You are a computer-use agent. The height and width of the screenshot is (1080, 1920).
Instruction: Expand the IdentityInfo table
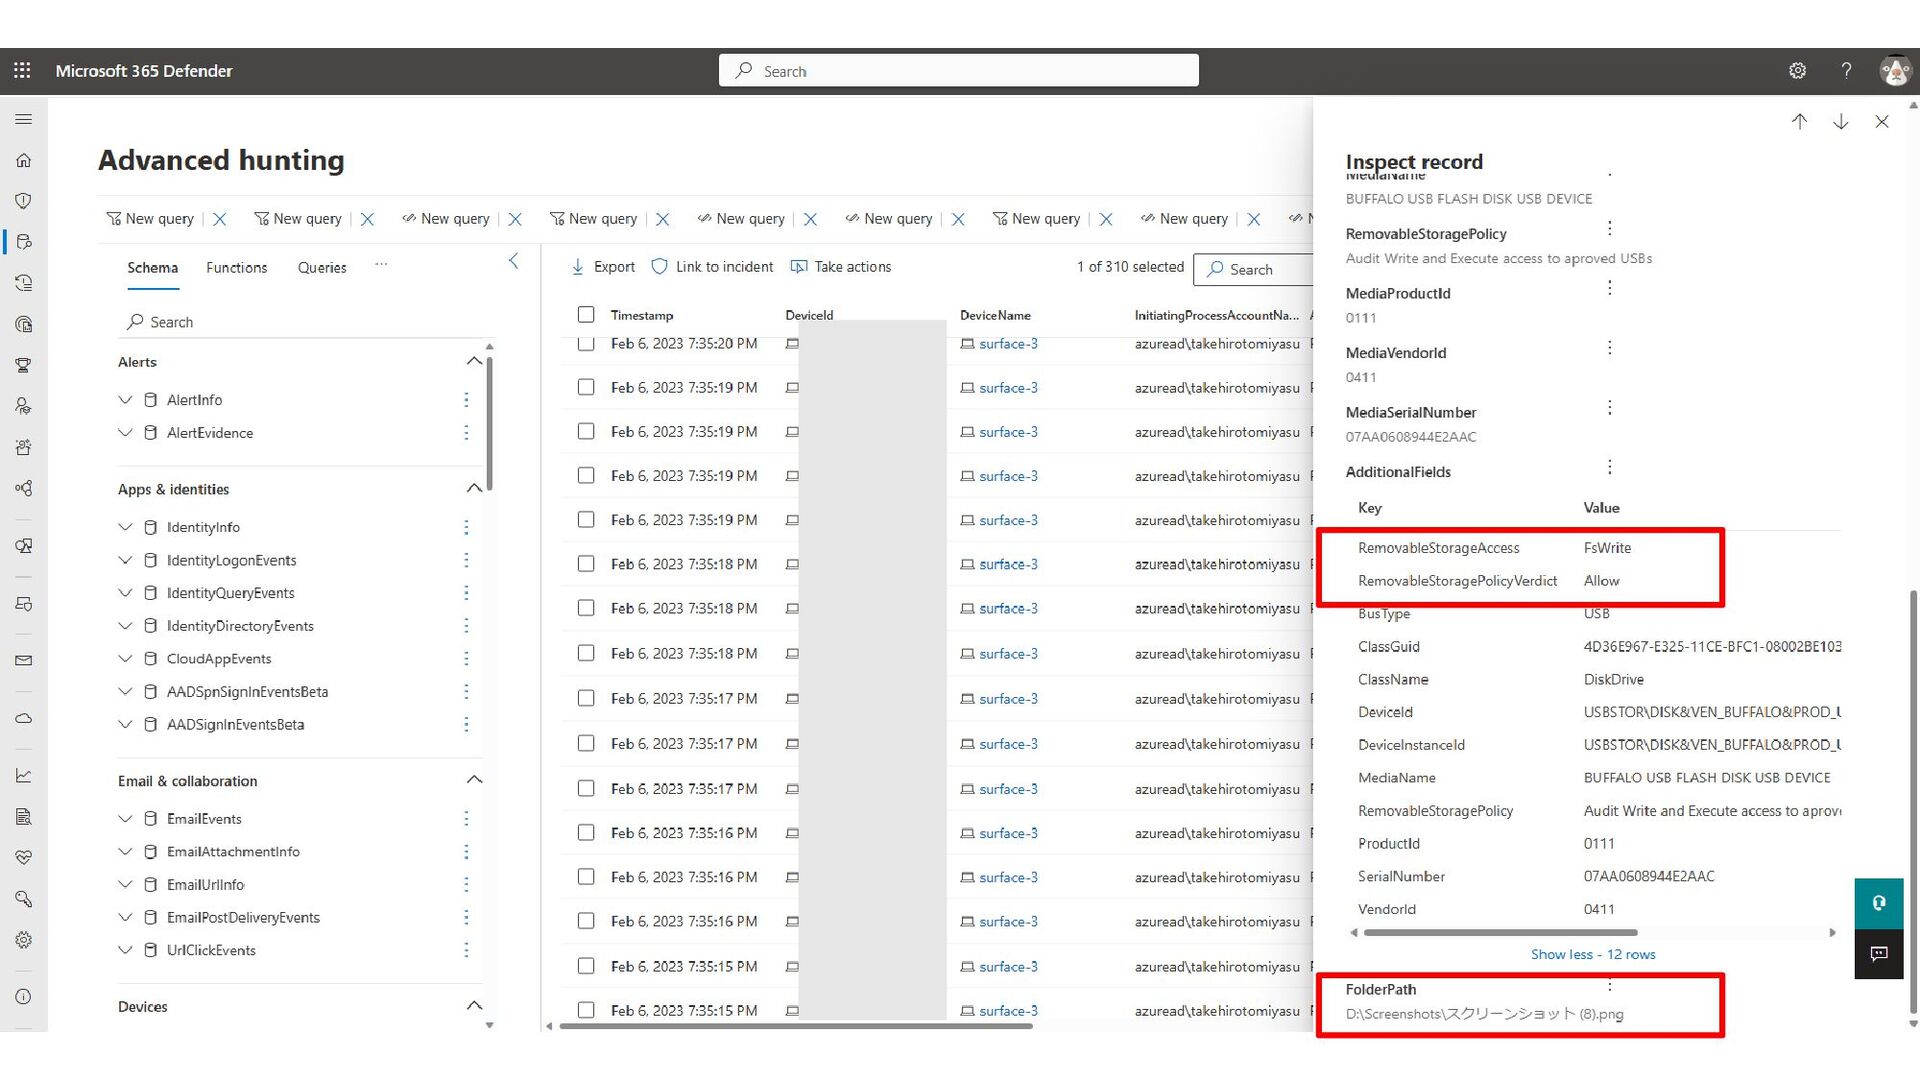point(125,527)
